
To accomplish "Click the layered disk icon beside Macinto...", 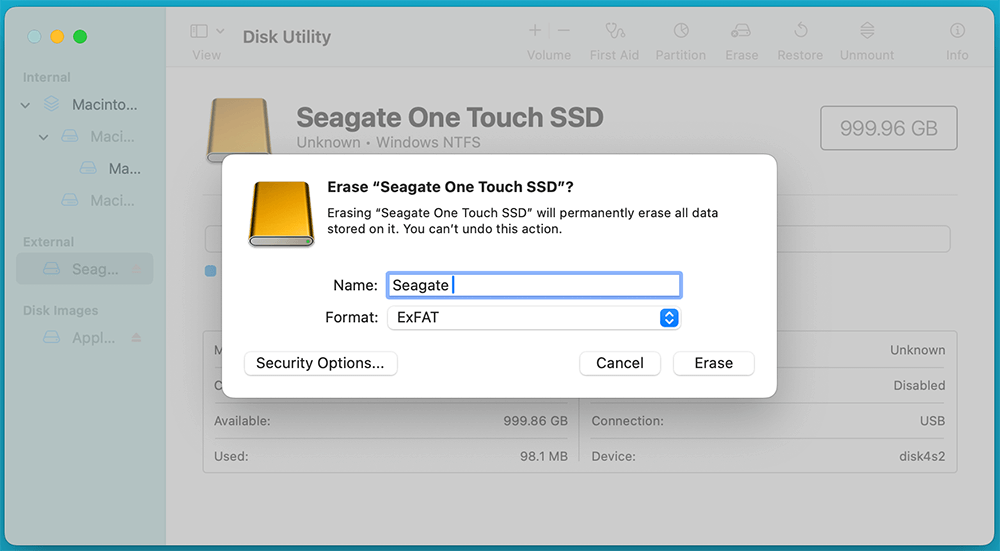I will tap(52, 103).
